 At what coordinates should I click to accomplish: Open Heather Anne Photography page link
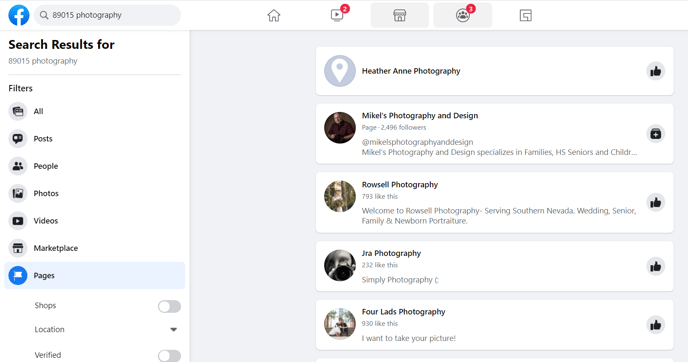coord(411,71)
